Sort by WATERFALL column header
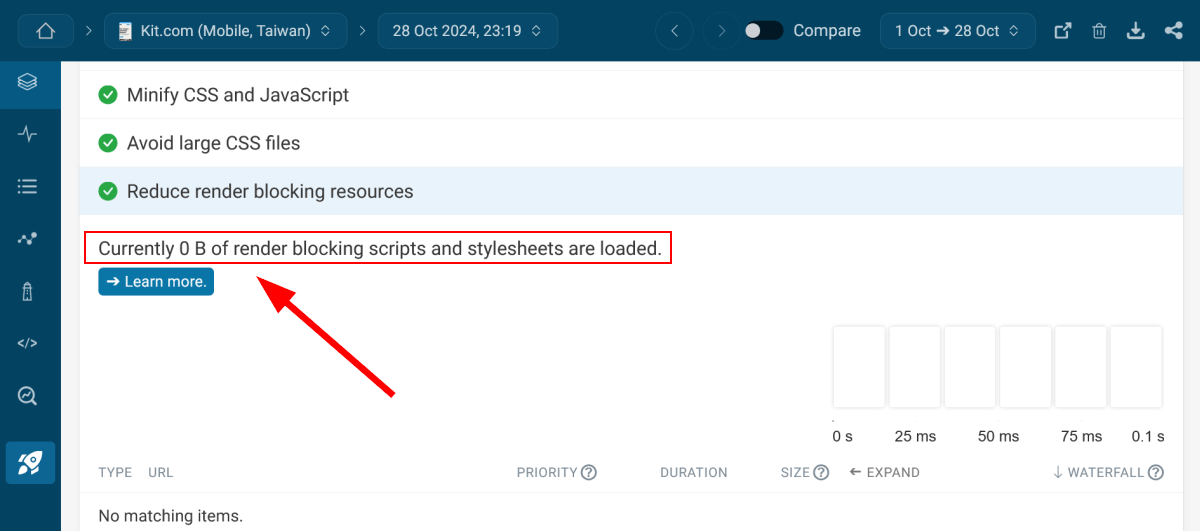 click(1098, 472)
